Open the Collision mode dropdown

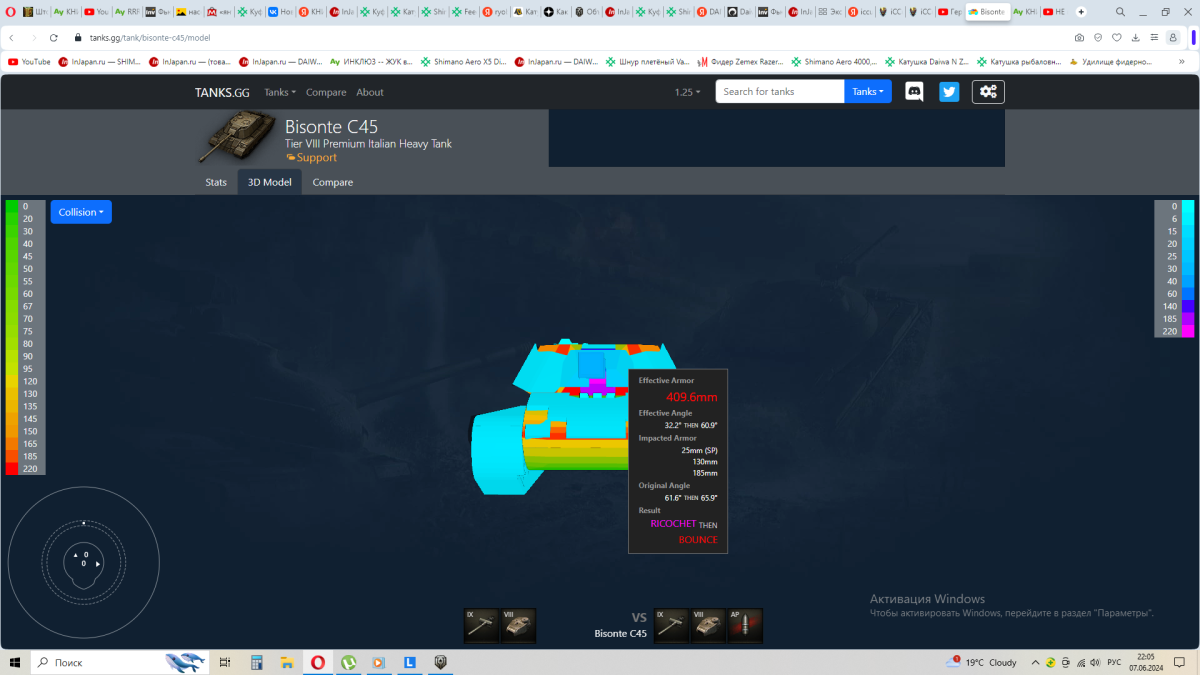[81, 212]
